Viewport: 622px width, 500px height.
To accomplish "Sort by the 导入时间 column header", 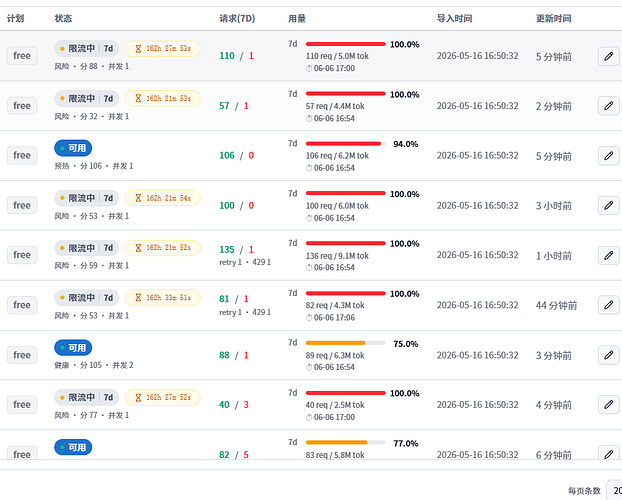I will click(x=454, y=18).
